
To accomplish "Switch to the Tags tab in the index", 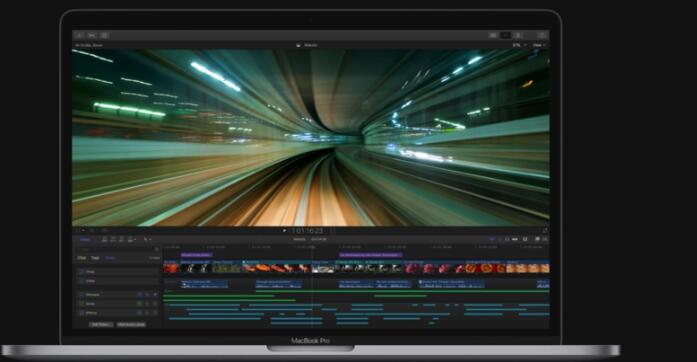I will [95, 258].
